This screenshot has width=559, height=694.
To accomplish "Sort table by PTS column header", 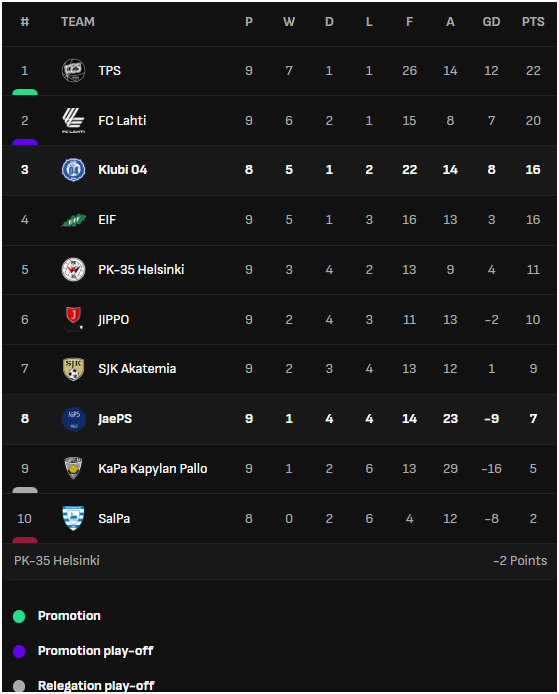I will click(x=533, y=22).
